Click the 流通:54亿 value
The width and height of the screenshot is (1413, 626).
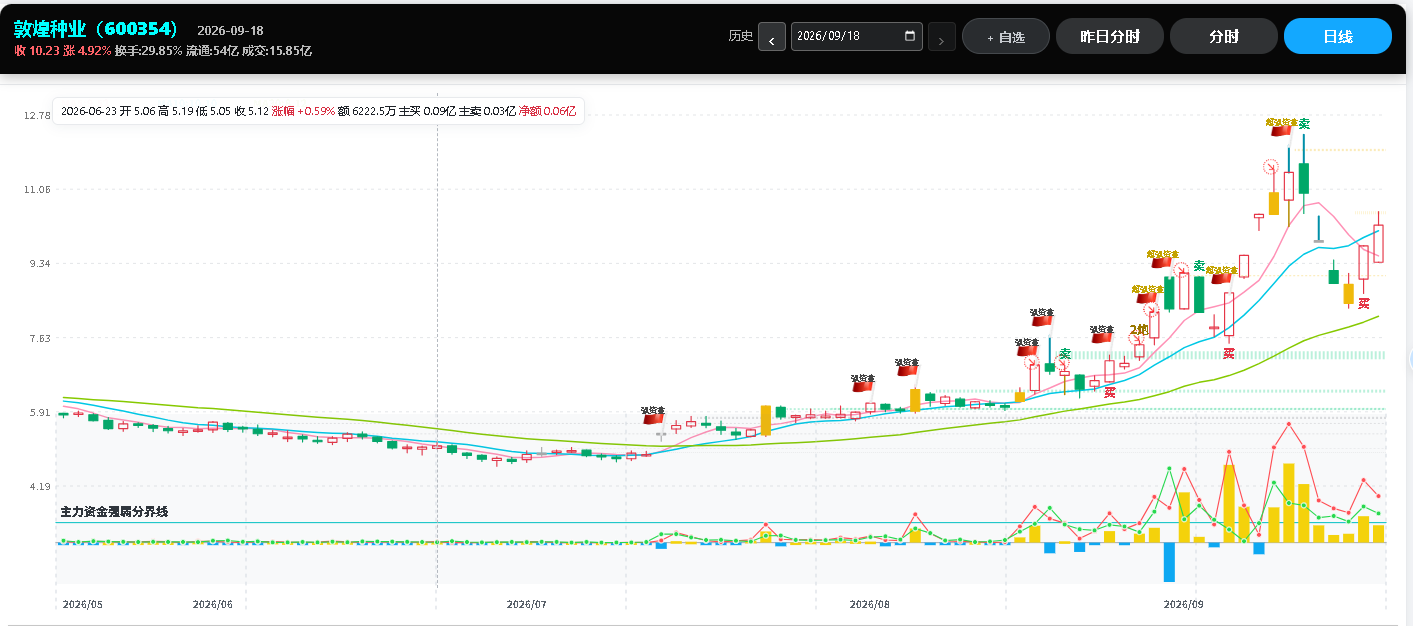212,50
